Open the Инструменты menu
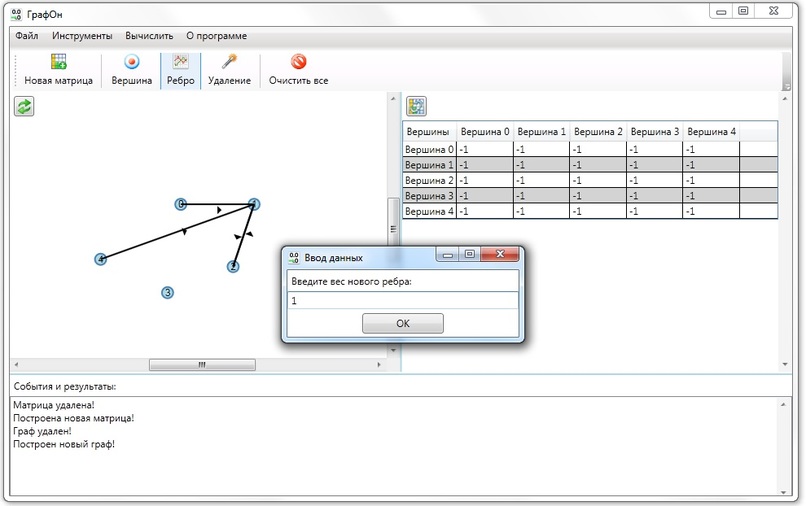The width and height of the screenshot is (806, 506). point(82,36)
